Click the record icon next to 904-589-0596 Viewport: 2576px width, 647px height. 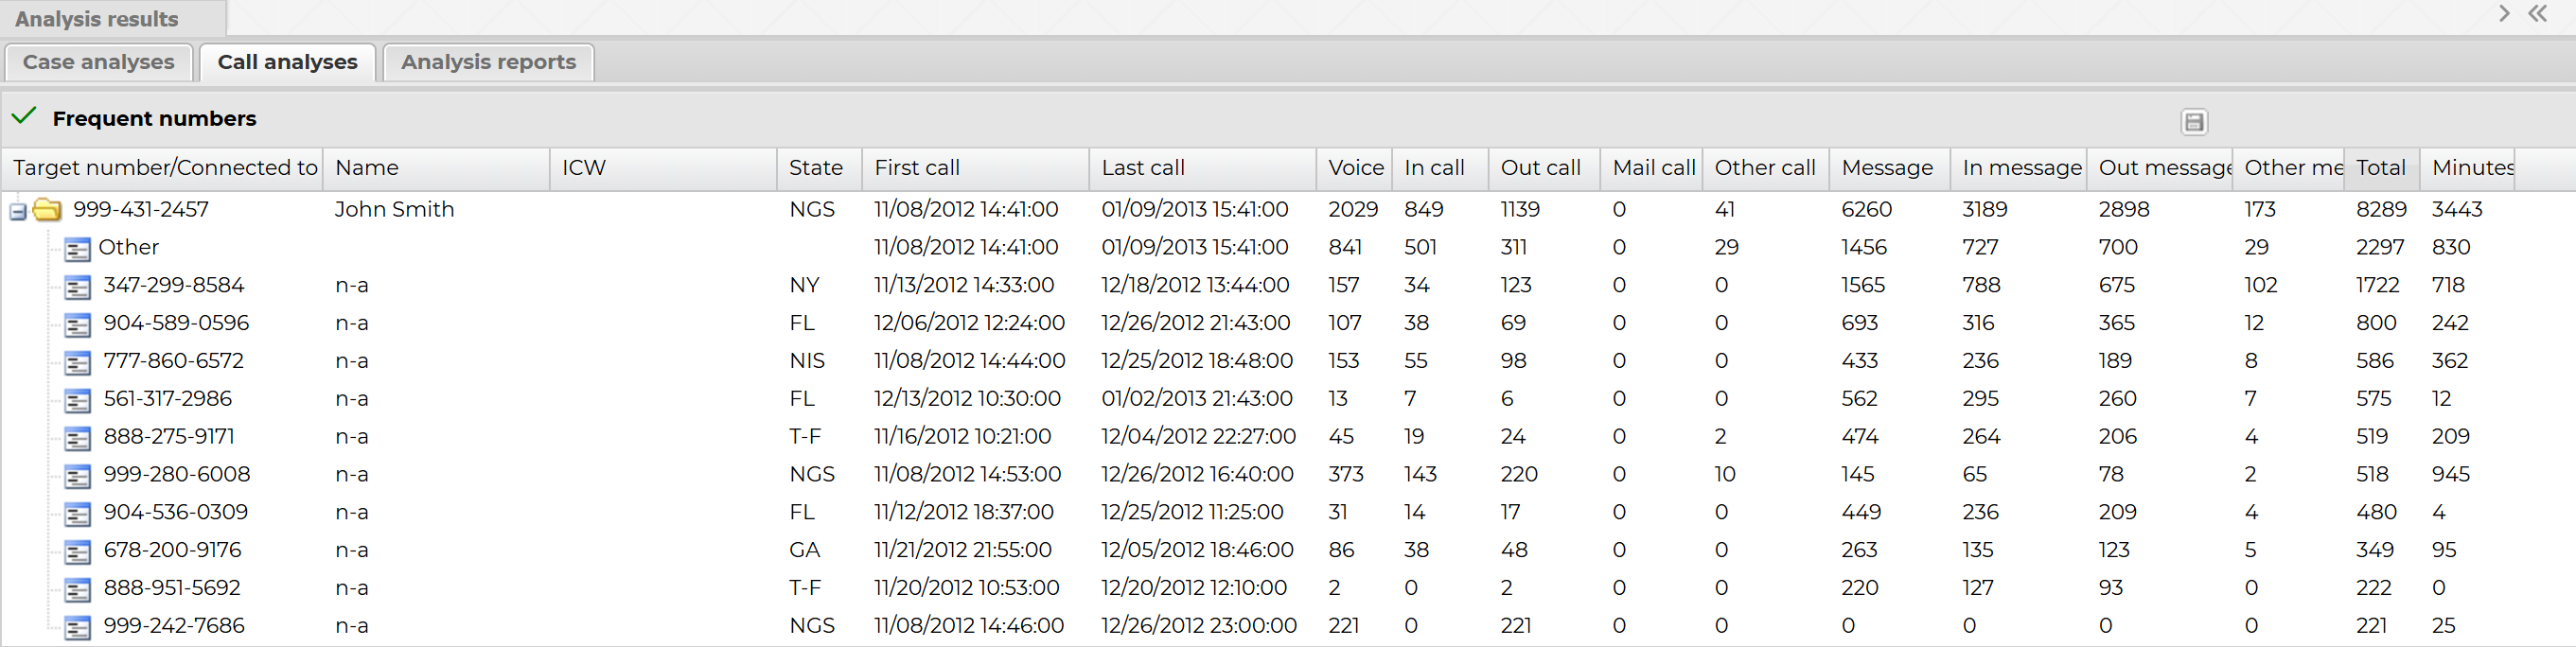coord(77,325)
